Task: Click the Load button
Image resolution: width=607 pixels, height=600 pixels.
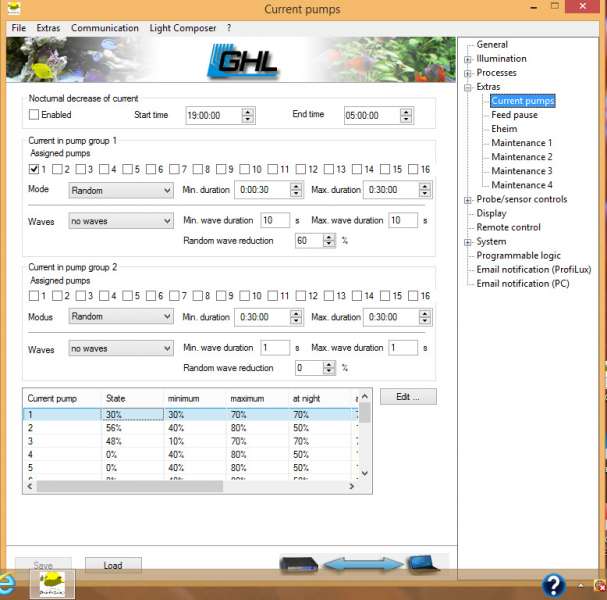Action: (113, 565)
